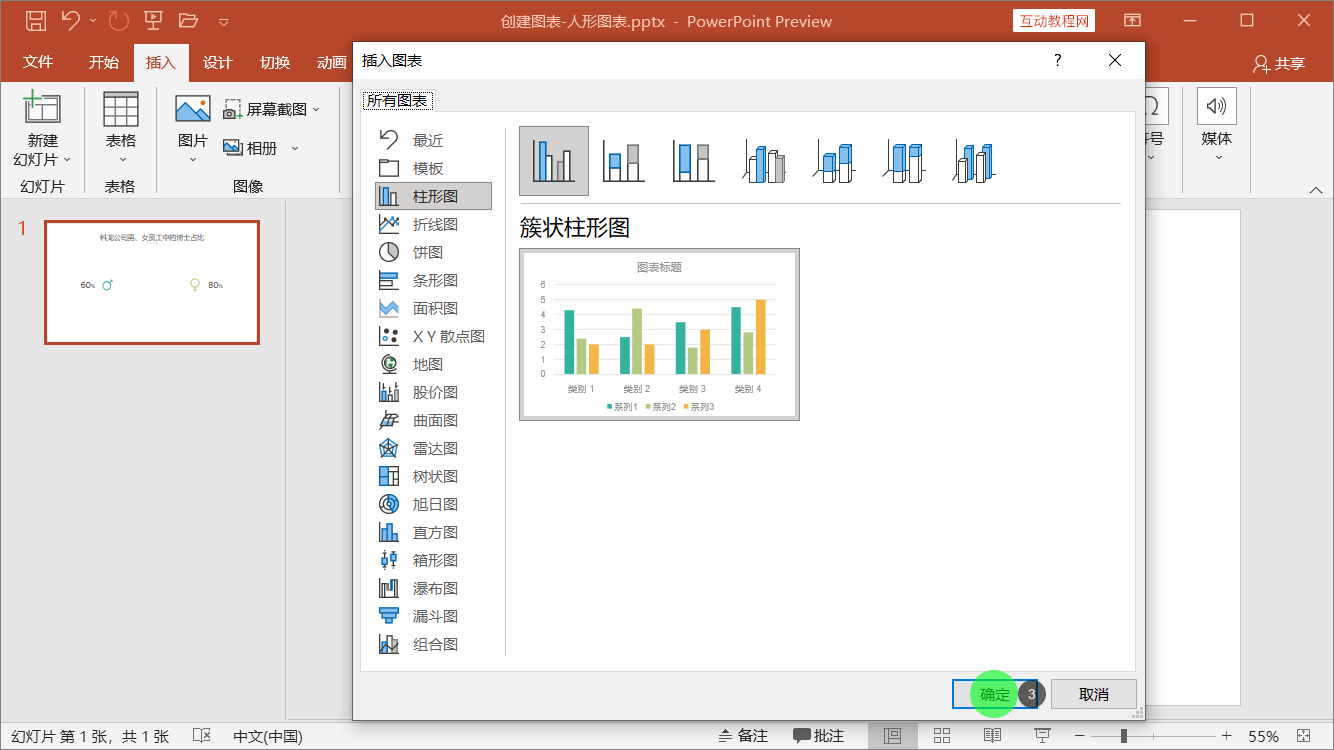
Task: Choose 最近 in chart type list
Action: (433, 140)
